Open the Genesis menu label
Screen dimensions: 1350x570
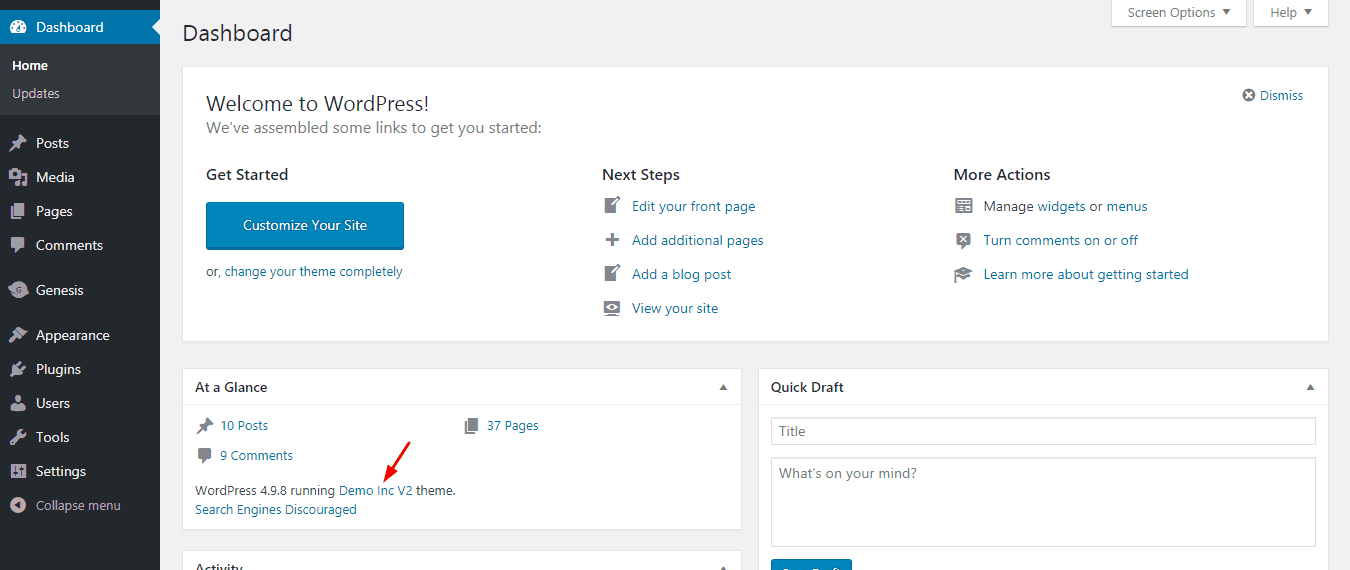tap(60, 290)
